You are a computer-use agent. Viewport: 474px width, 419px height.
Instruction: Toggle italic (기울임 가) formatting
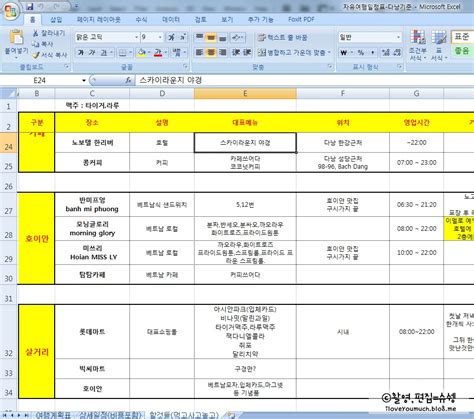pyautogui.click(x=92, y=52)
